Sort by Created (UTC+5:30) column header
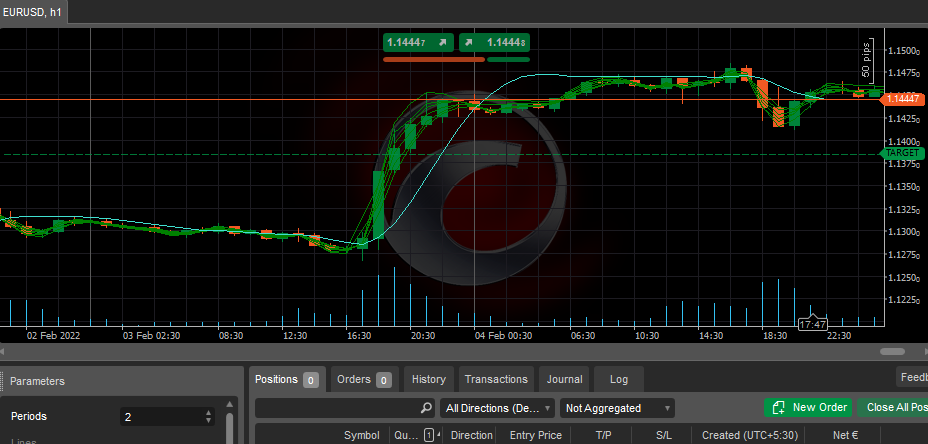This screenshot has height=444, width=928. 750,435
